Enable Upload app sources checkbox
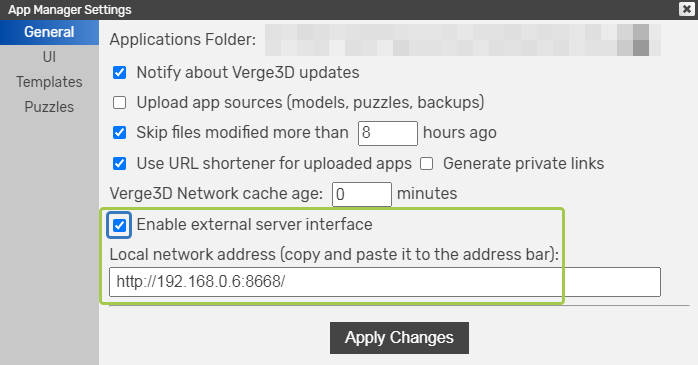Screen dimensions: 698x365 [119, 102]
